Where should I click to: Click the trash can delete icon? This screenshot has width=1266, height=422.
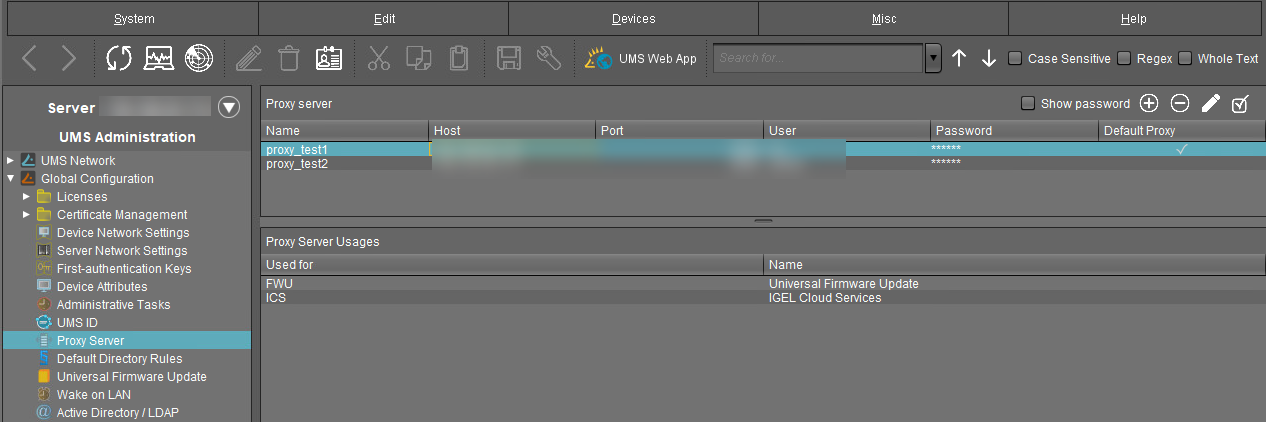click(x=289, y=59)
